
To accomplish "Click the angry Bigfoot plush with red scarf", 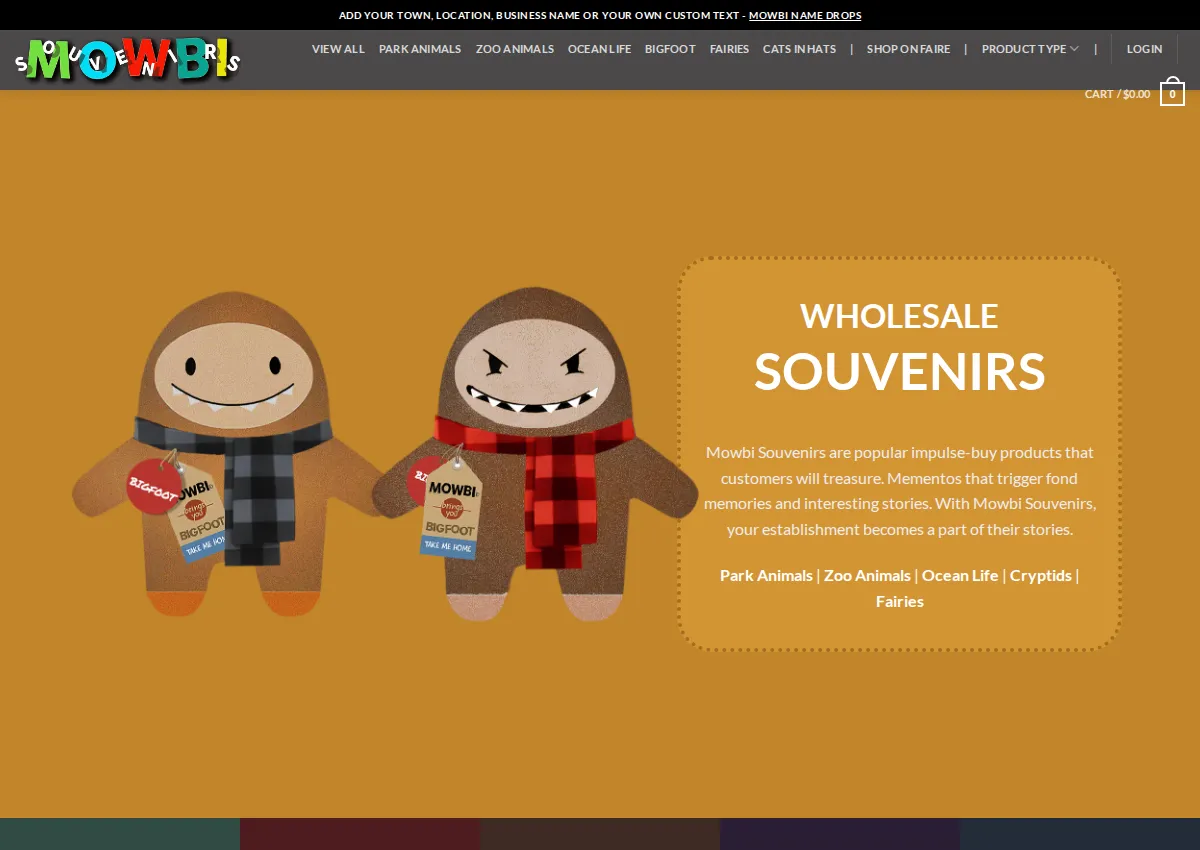I will pos(535,455).
